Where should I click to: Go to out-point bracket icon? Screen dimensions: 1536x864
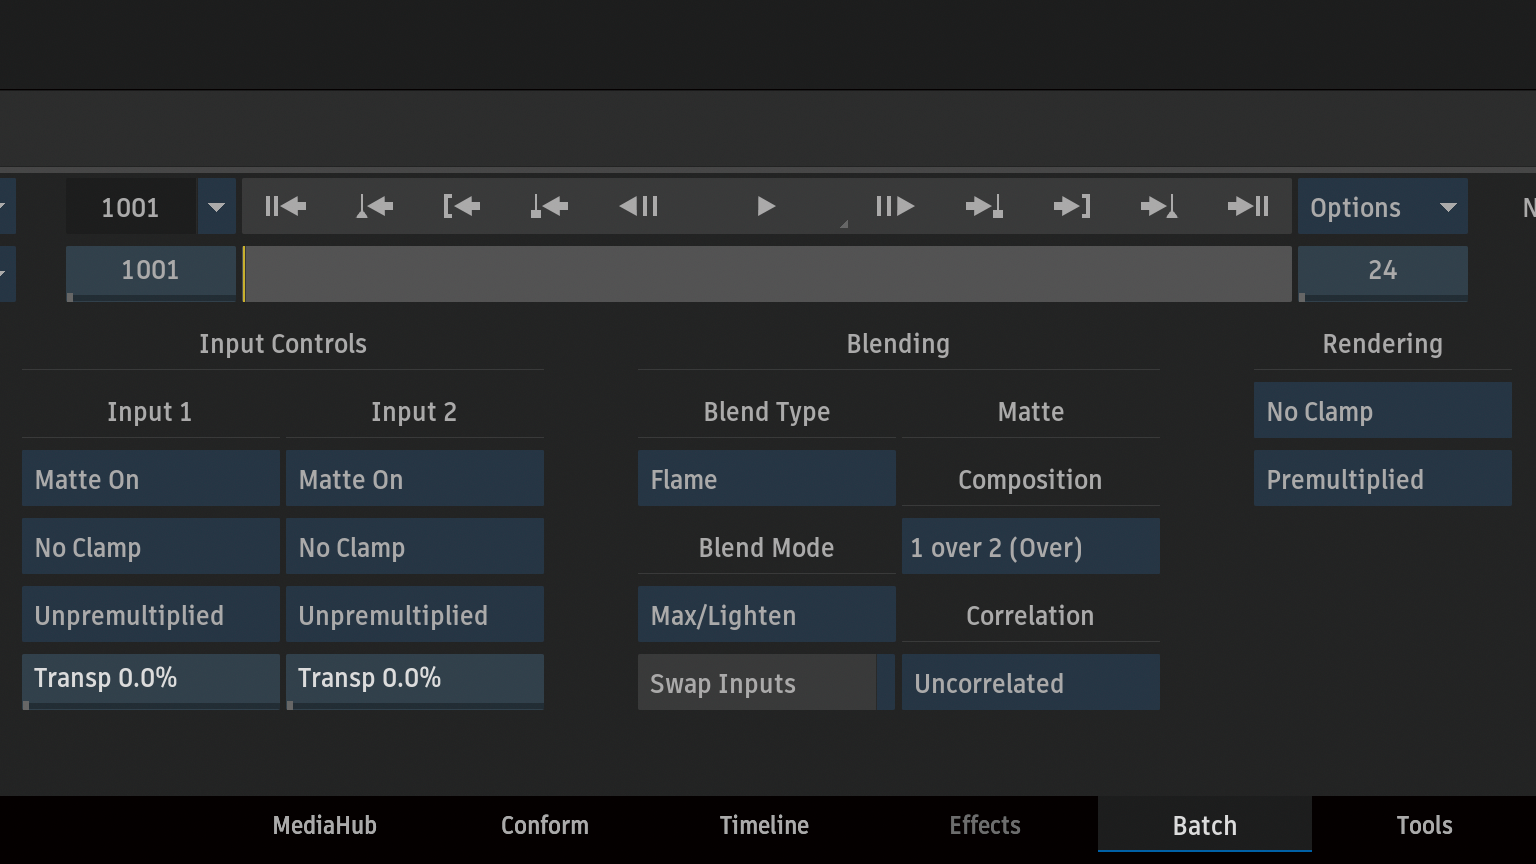coord(1072,207)
